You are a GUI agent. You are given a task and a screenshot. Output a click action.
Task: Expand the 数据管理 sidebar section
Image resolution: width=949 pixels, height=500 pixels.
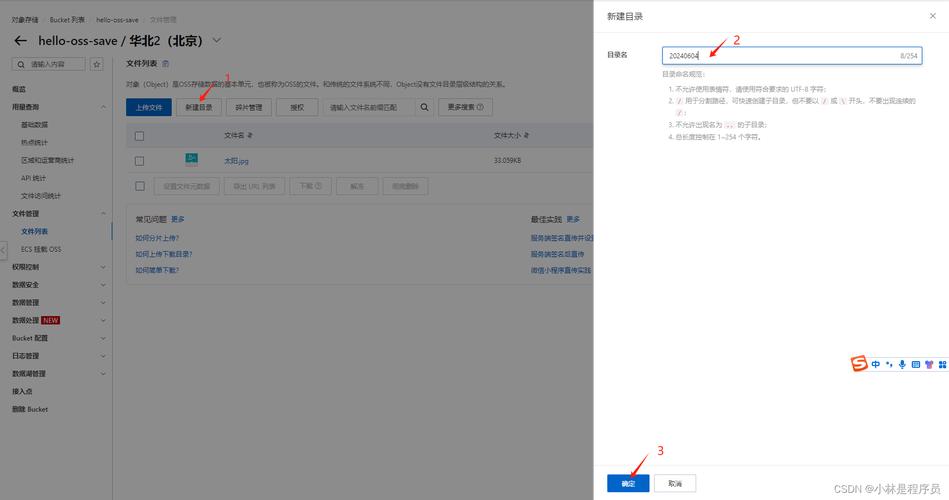point(103,303)
